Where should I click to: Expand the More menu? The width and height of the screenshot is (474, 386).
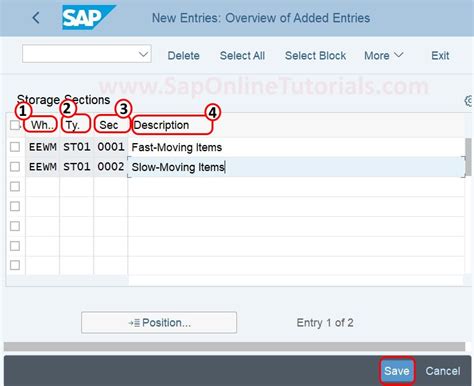pos(384,55)
